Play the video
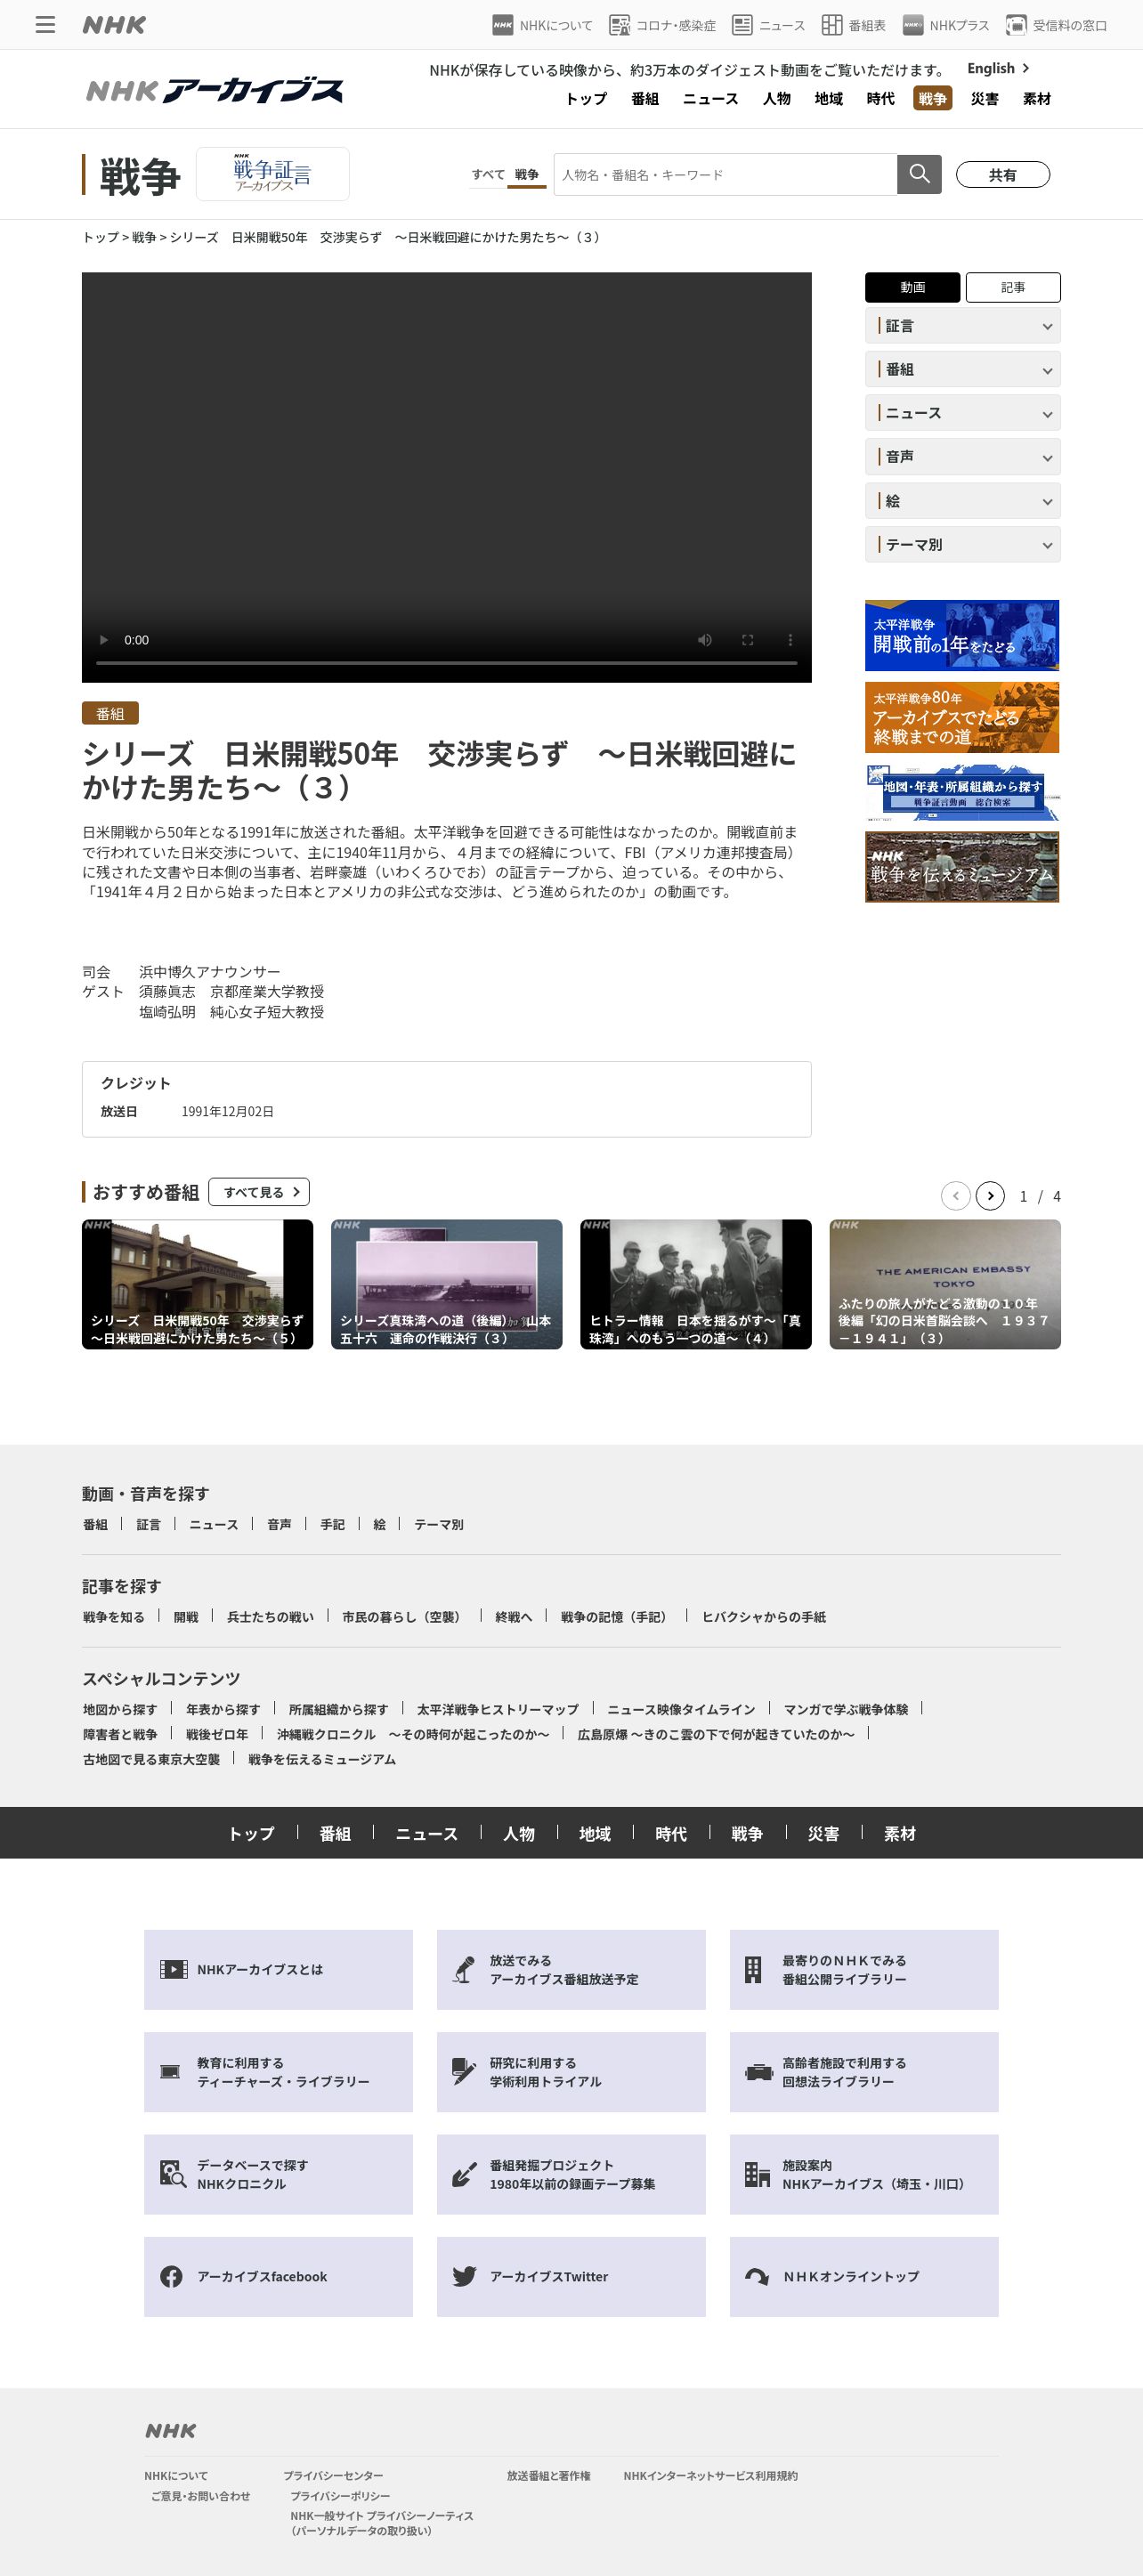 click(104, 640)
